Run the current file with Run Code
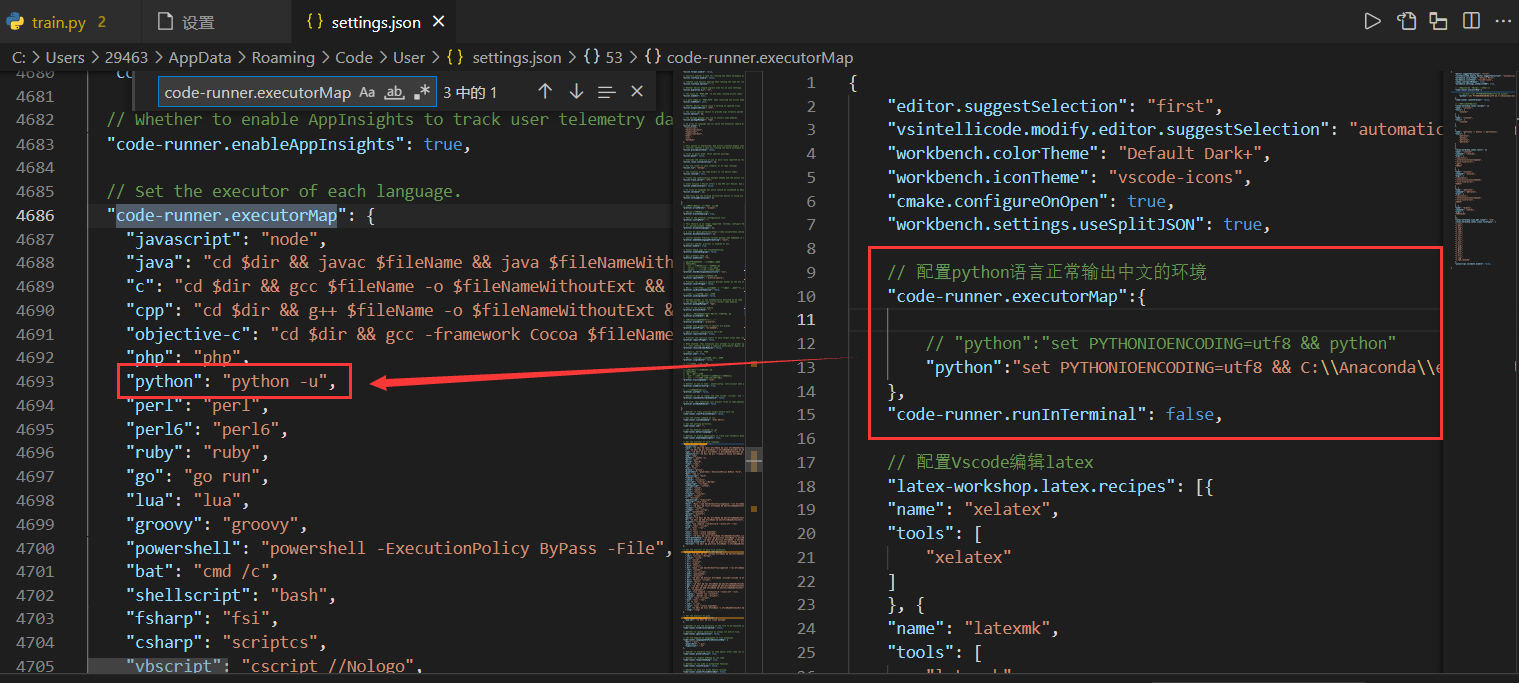The width and height of the screenshot is (1519, 683). click(x=1373, y=19)
